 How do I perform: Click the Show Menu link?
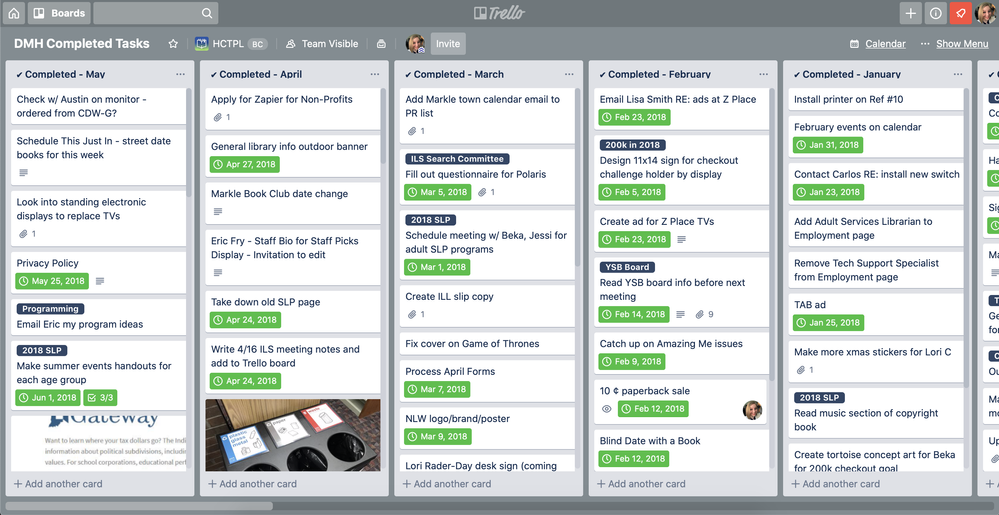click(954, 43)
